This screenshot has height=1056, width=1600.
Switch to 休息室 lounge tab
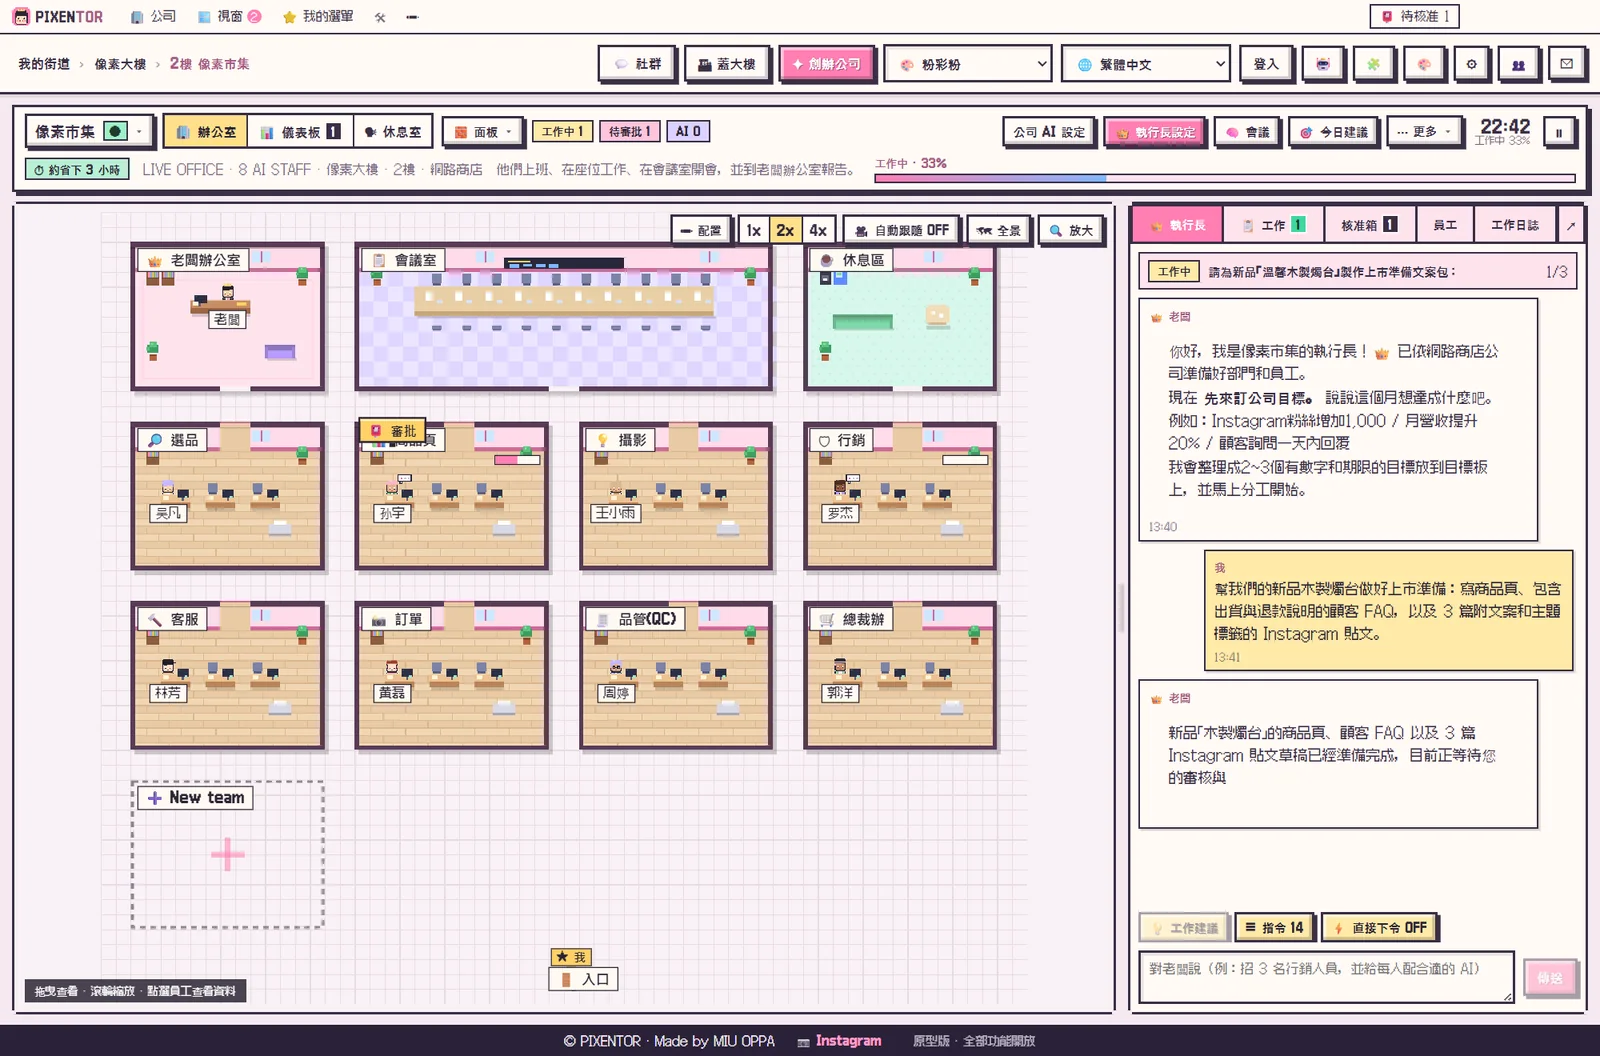coord(392,132)
